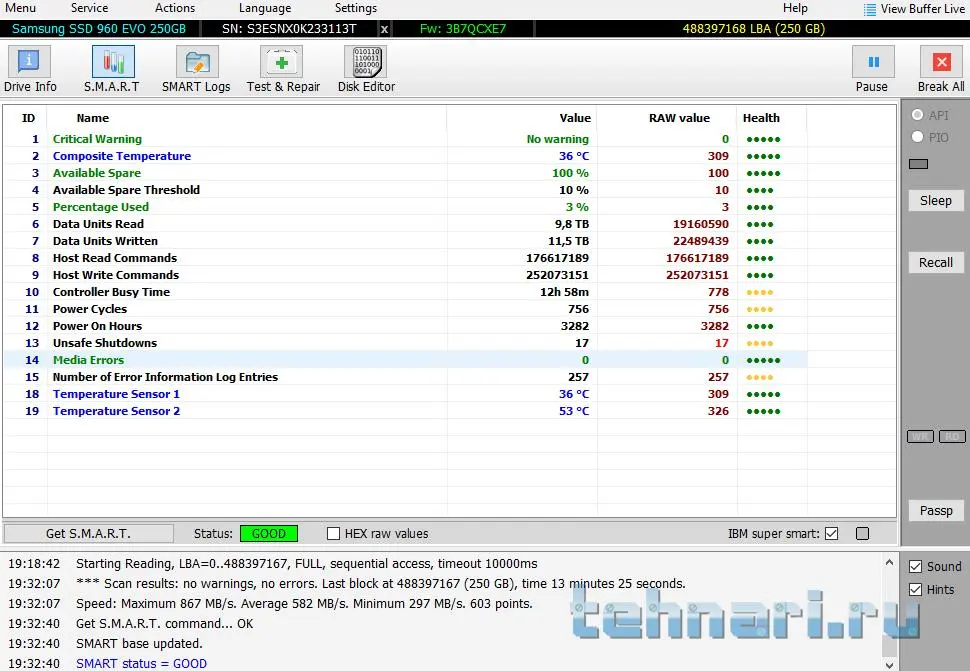Click the 11,5 TB value cell
This screenshot has width=970, height=671.
[x=569, y=241]
